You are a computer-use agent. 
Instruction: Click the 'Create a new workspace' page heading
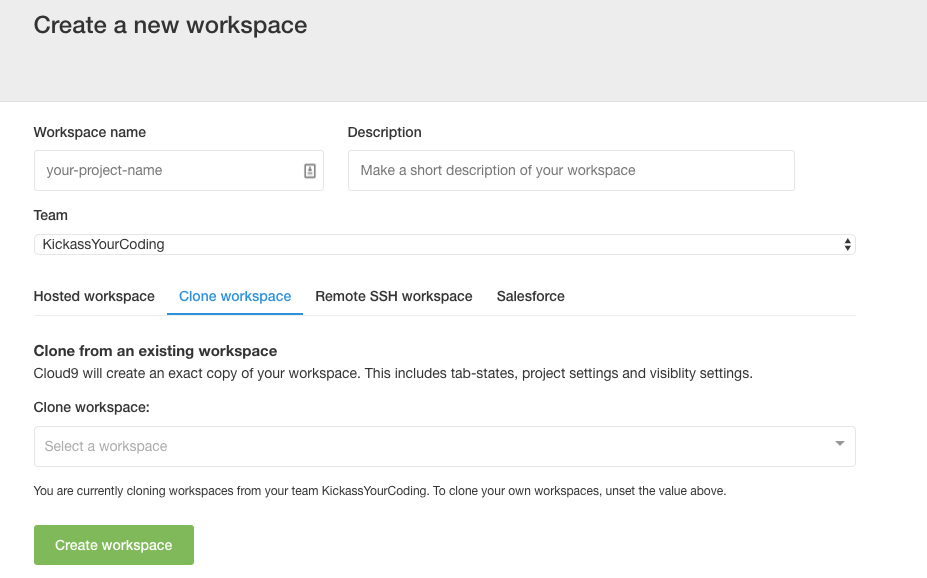coord(170,25)
